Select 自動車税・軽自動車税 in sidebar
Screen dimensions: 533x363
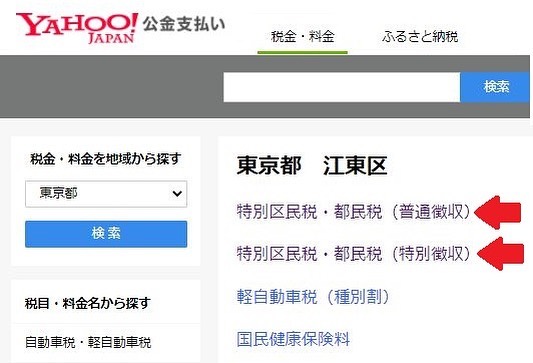(x=88, y=342)
